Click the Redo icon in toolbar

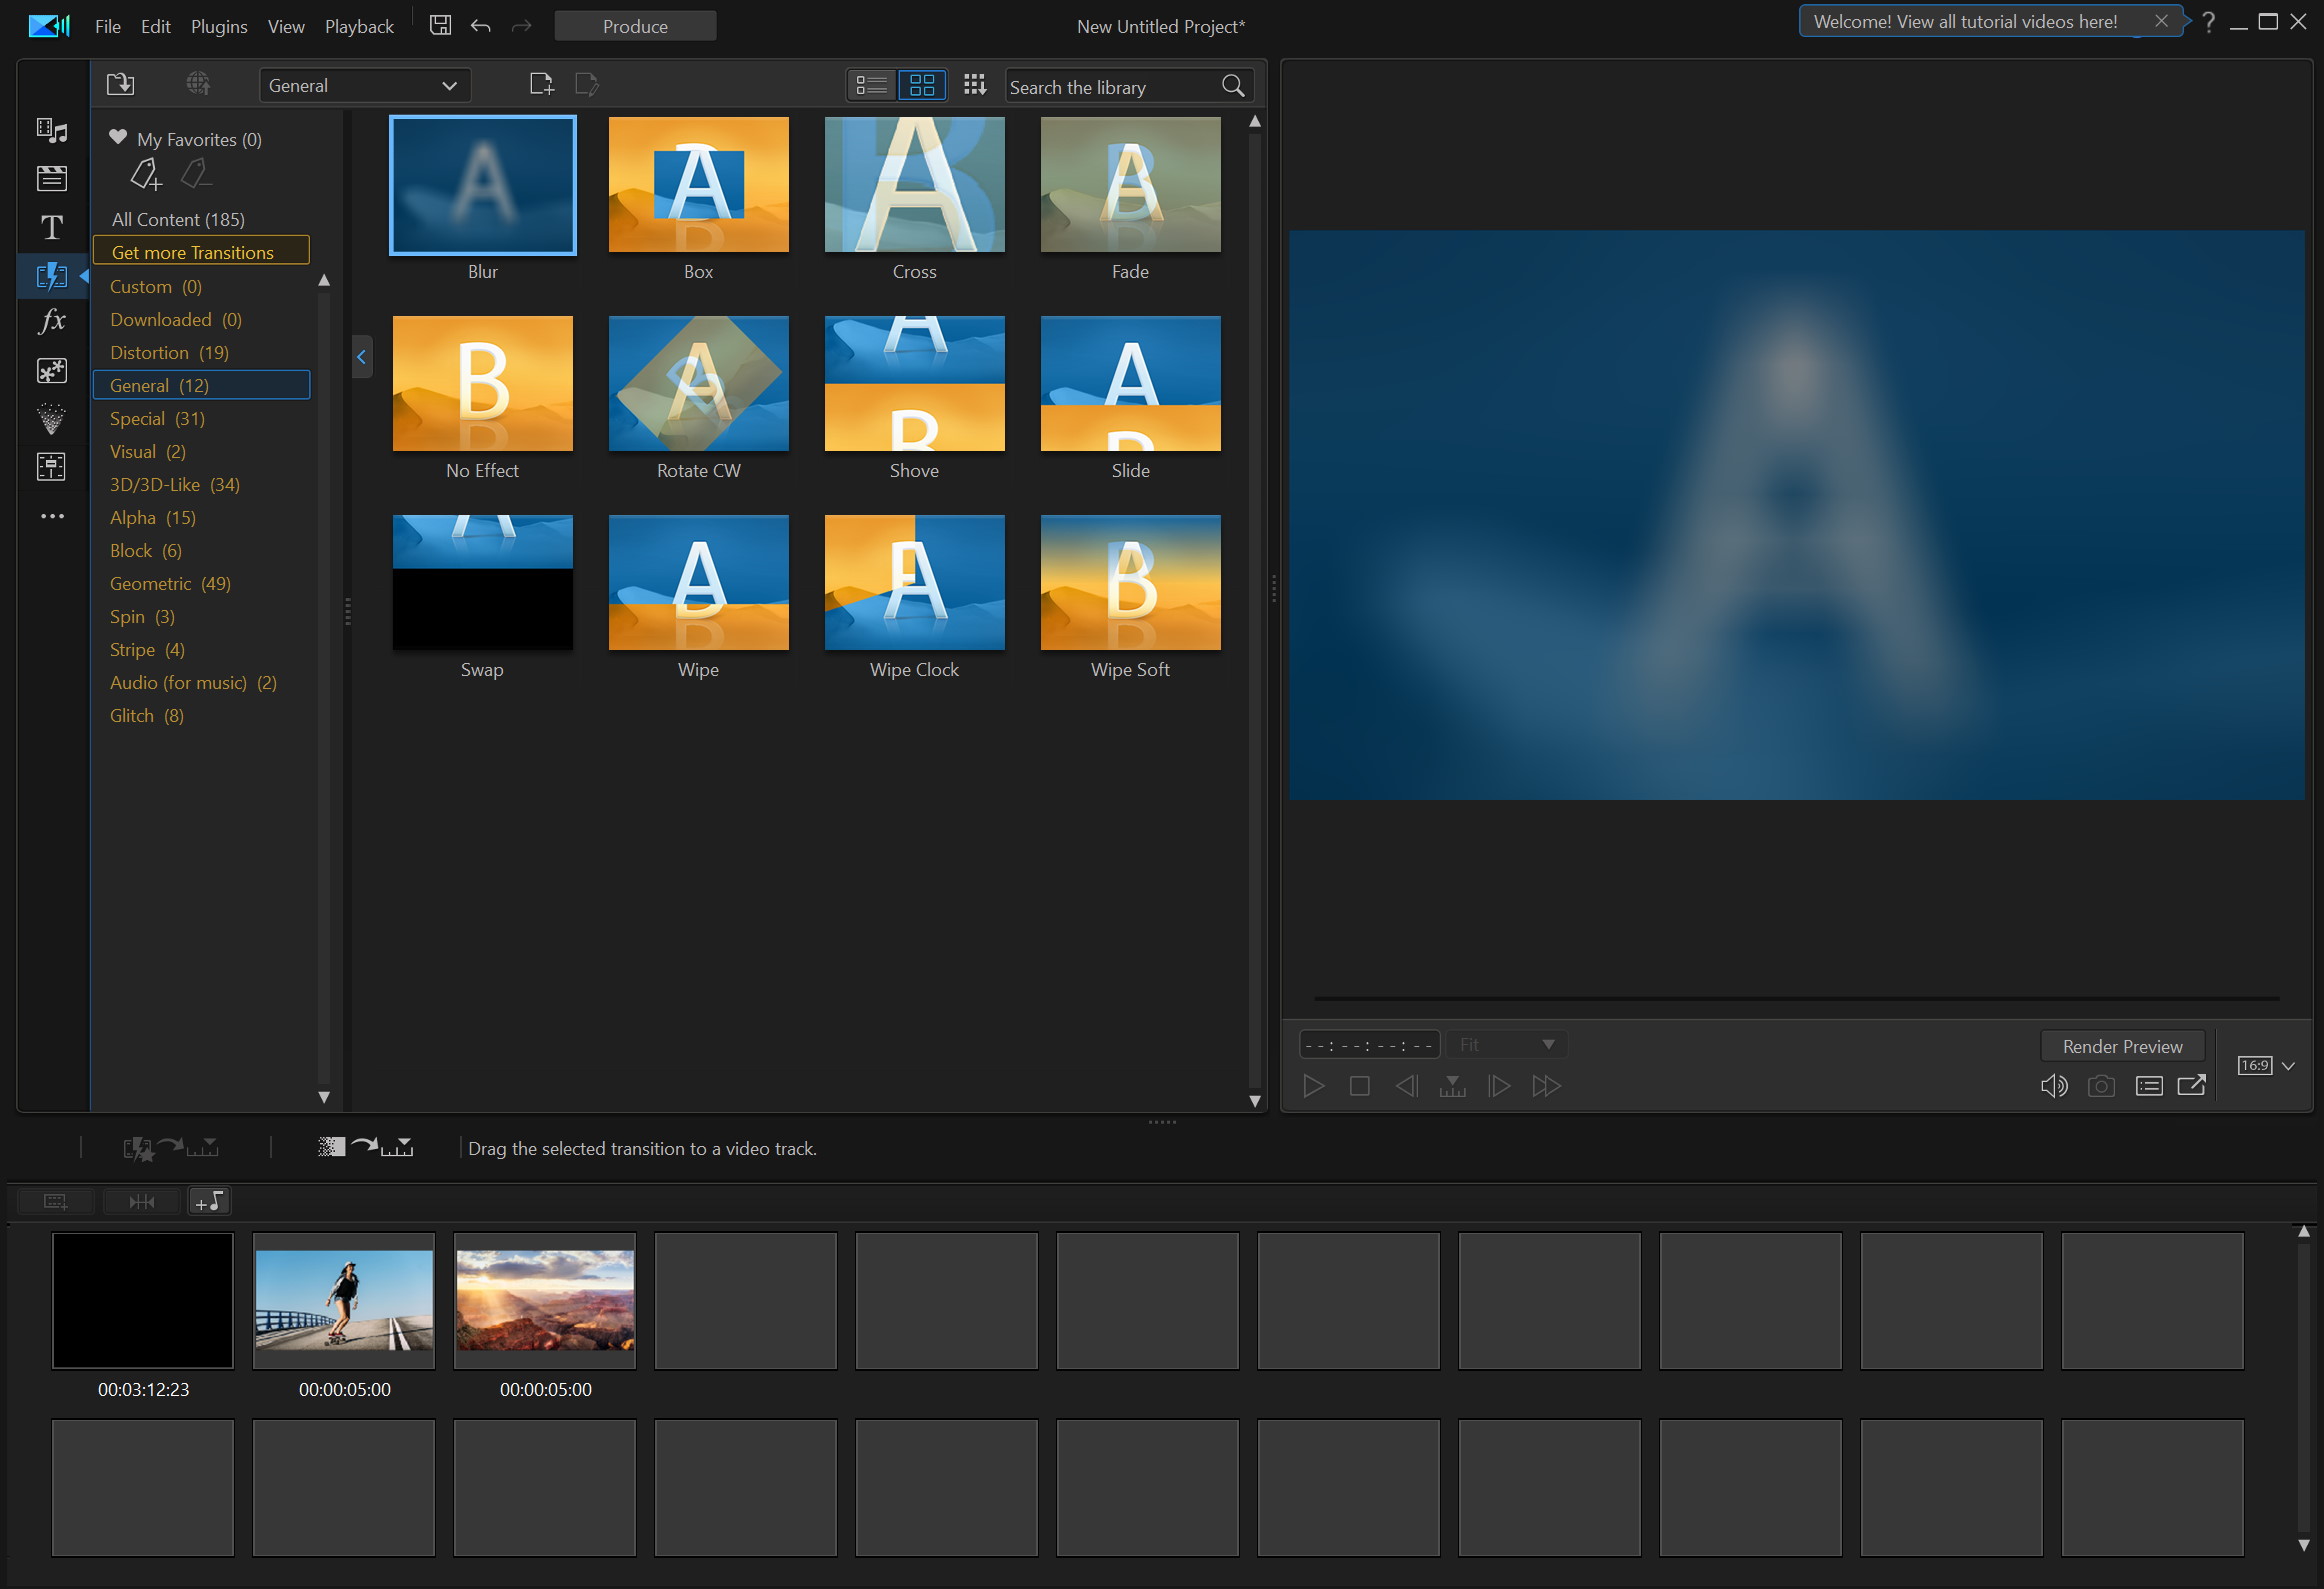coord(523,26)
